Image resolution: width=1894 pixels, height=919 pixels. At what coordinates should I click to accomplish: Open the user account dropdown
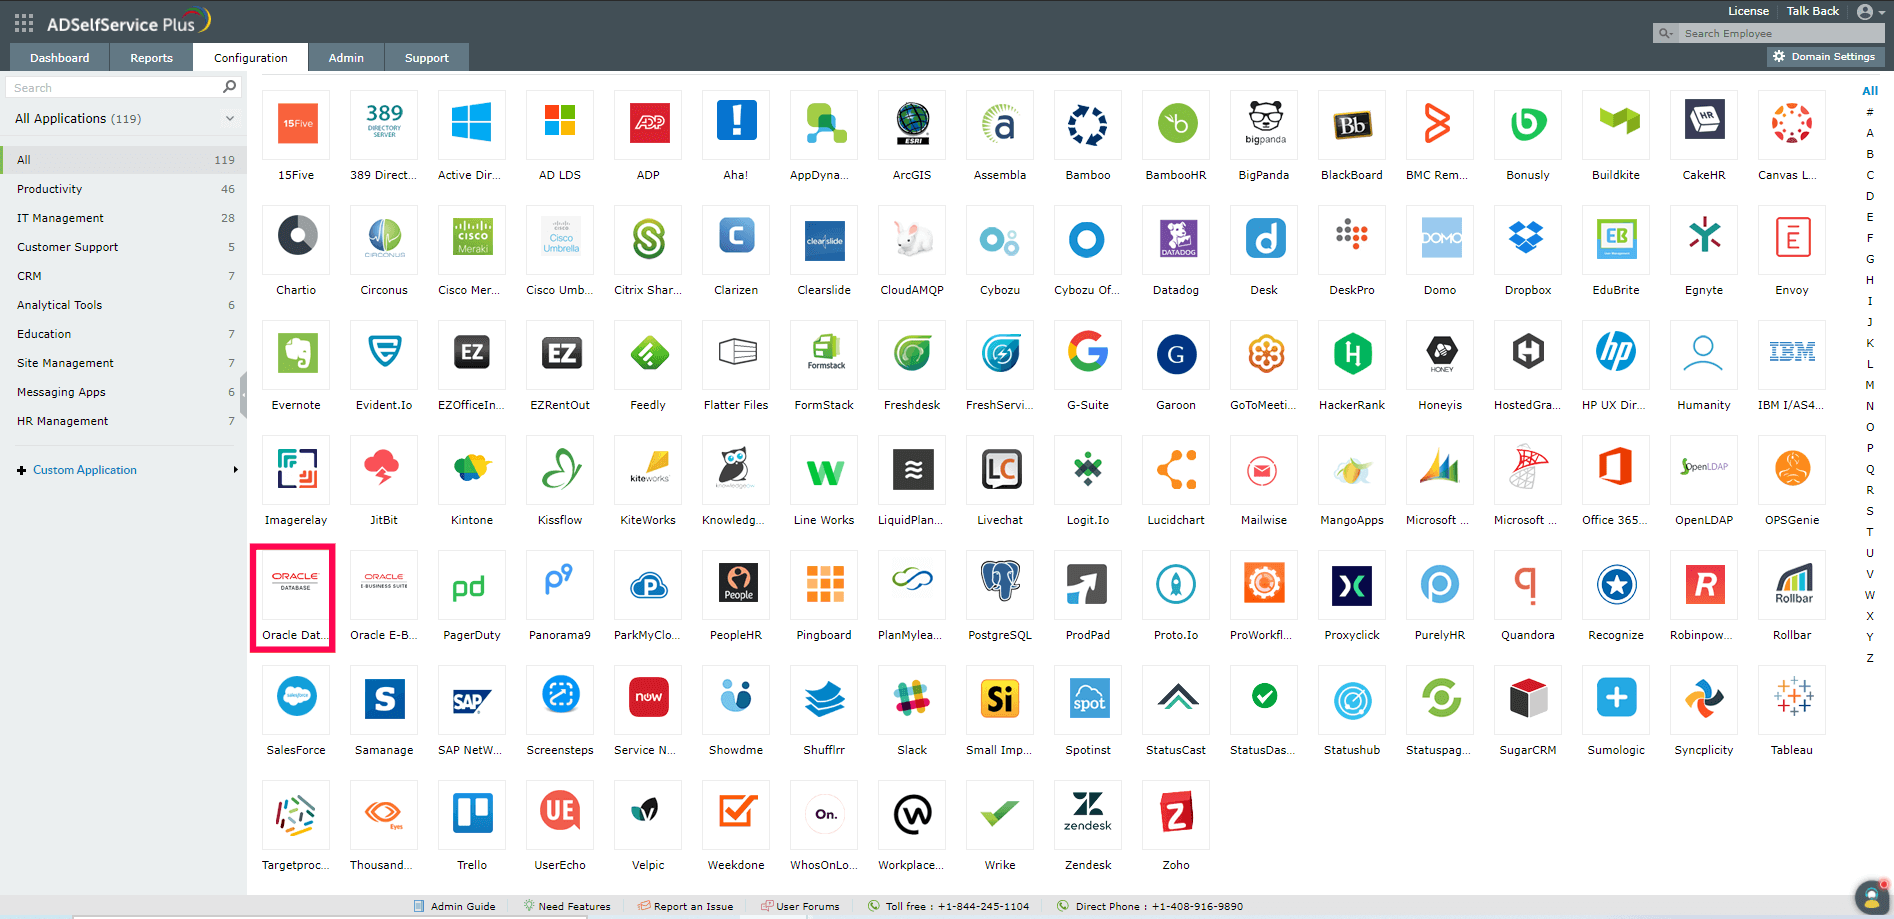coord(1870,12)
